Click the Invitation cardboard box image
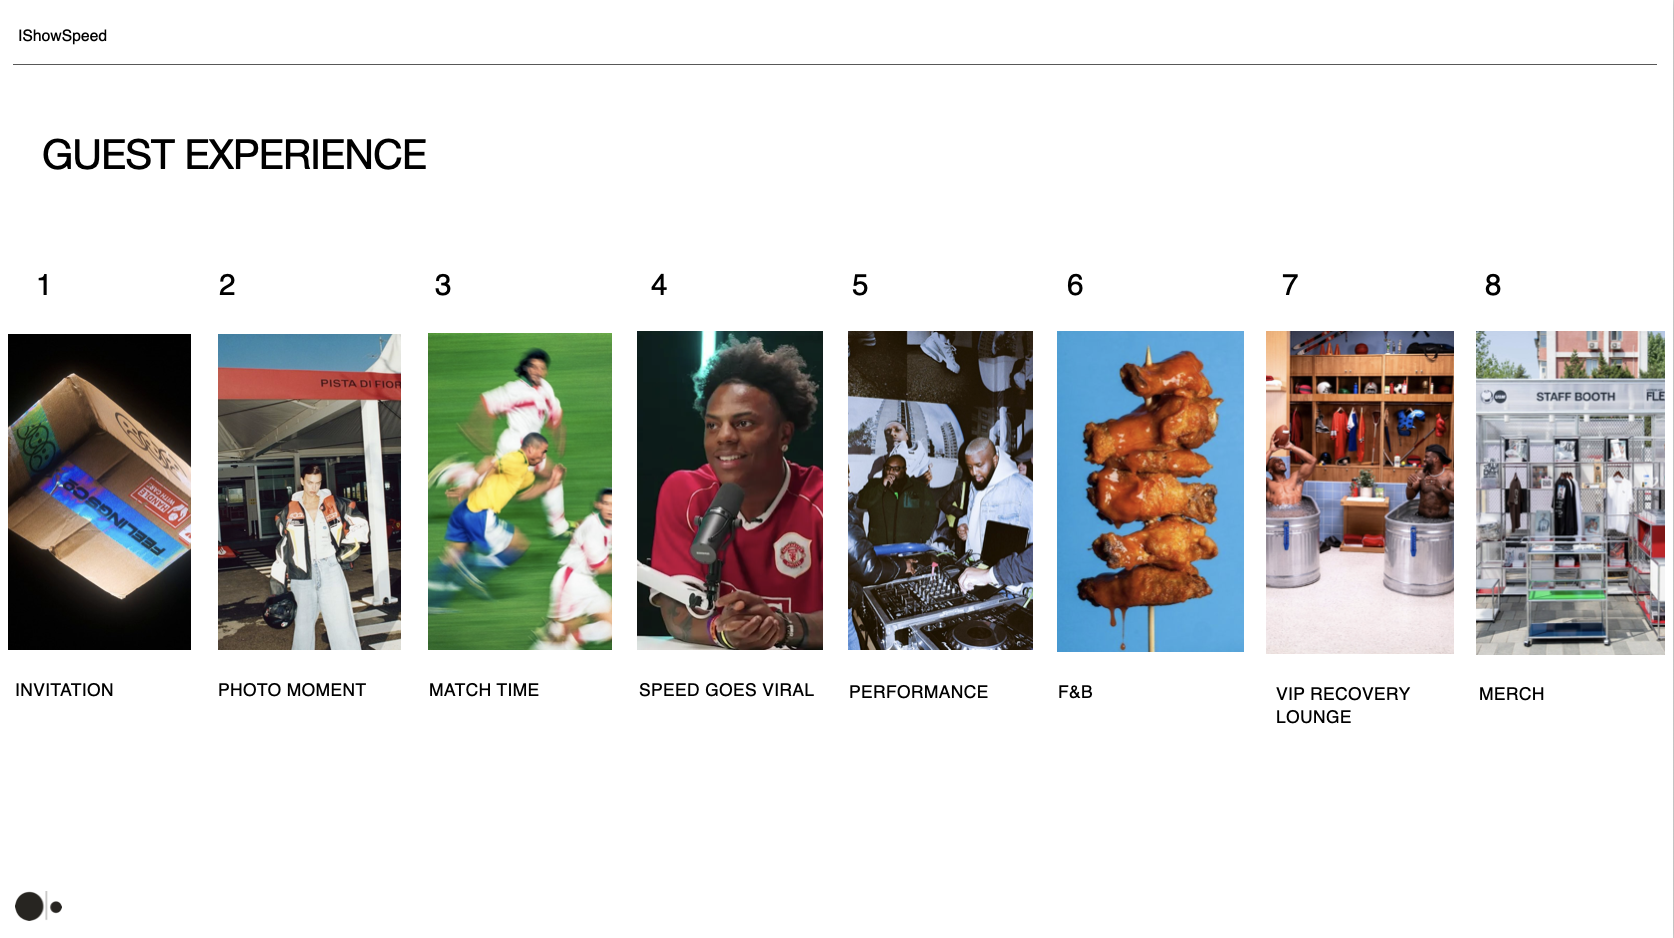The width and height of the screenshot is (1674, 938). [x=99, y=492]
